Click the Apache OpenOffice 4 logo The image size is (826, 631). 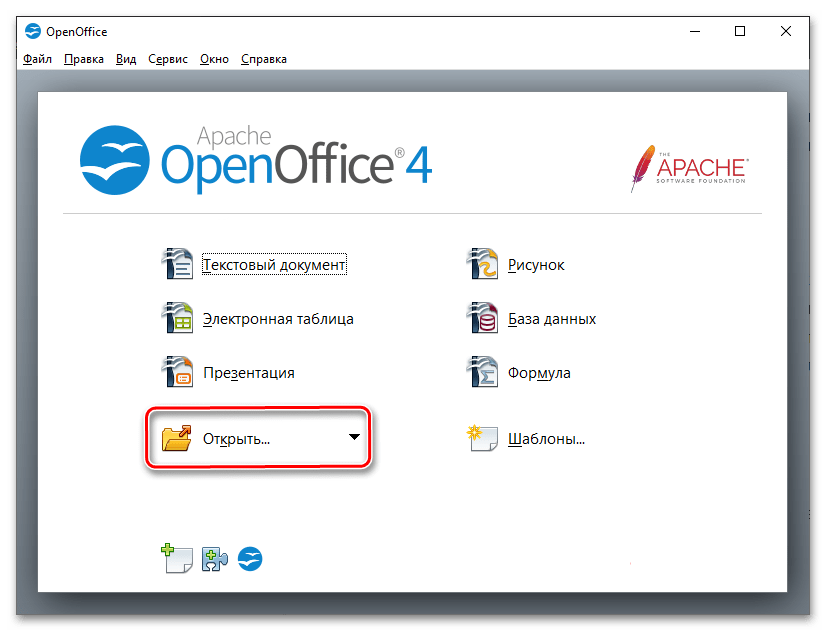(x=256, y=160)
